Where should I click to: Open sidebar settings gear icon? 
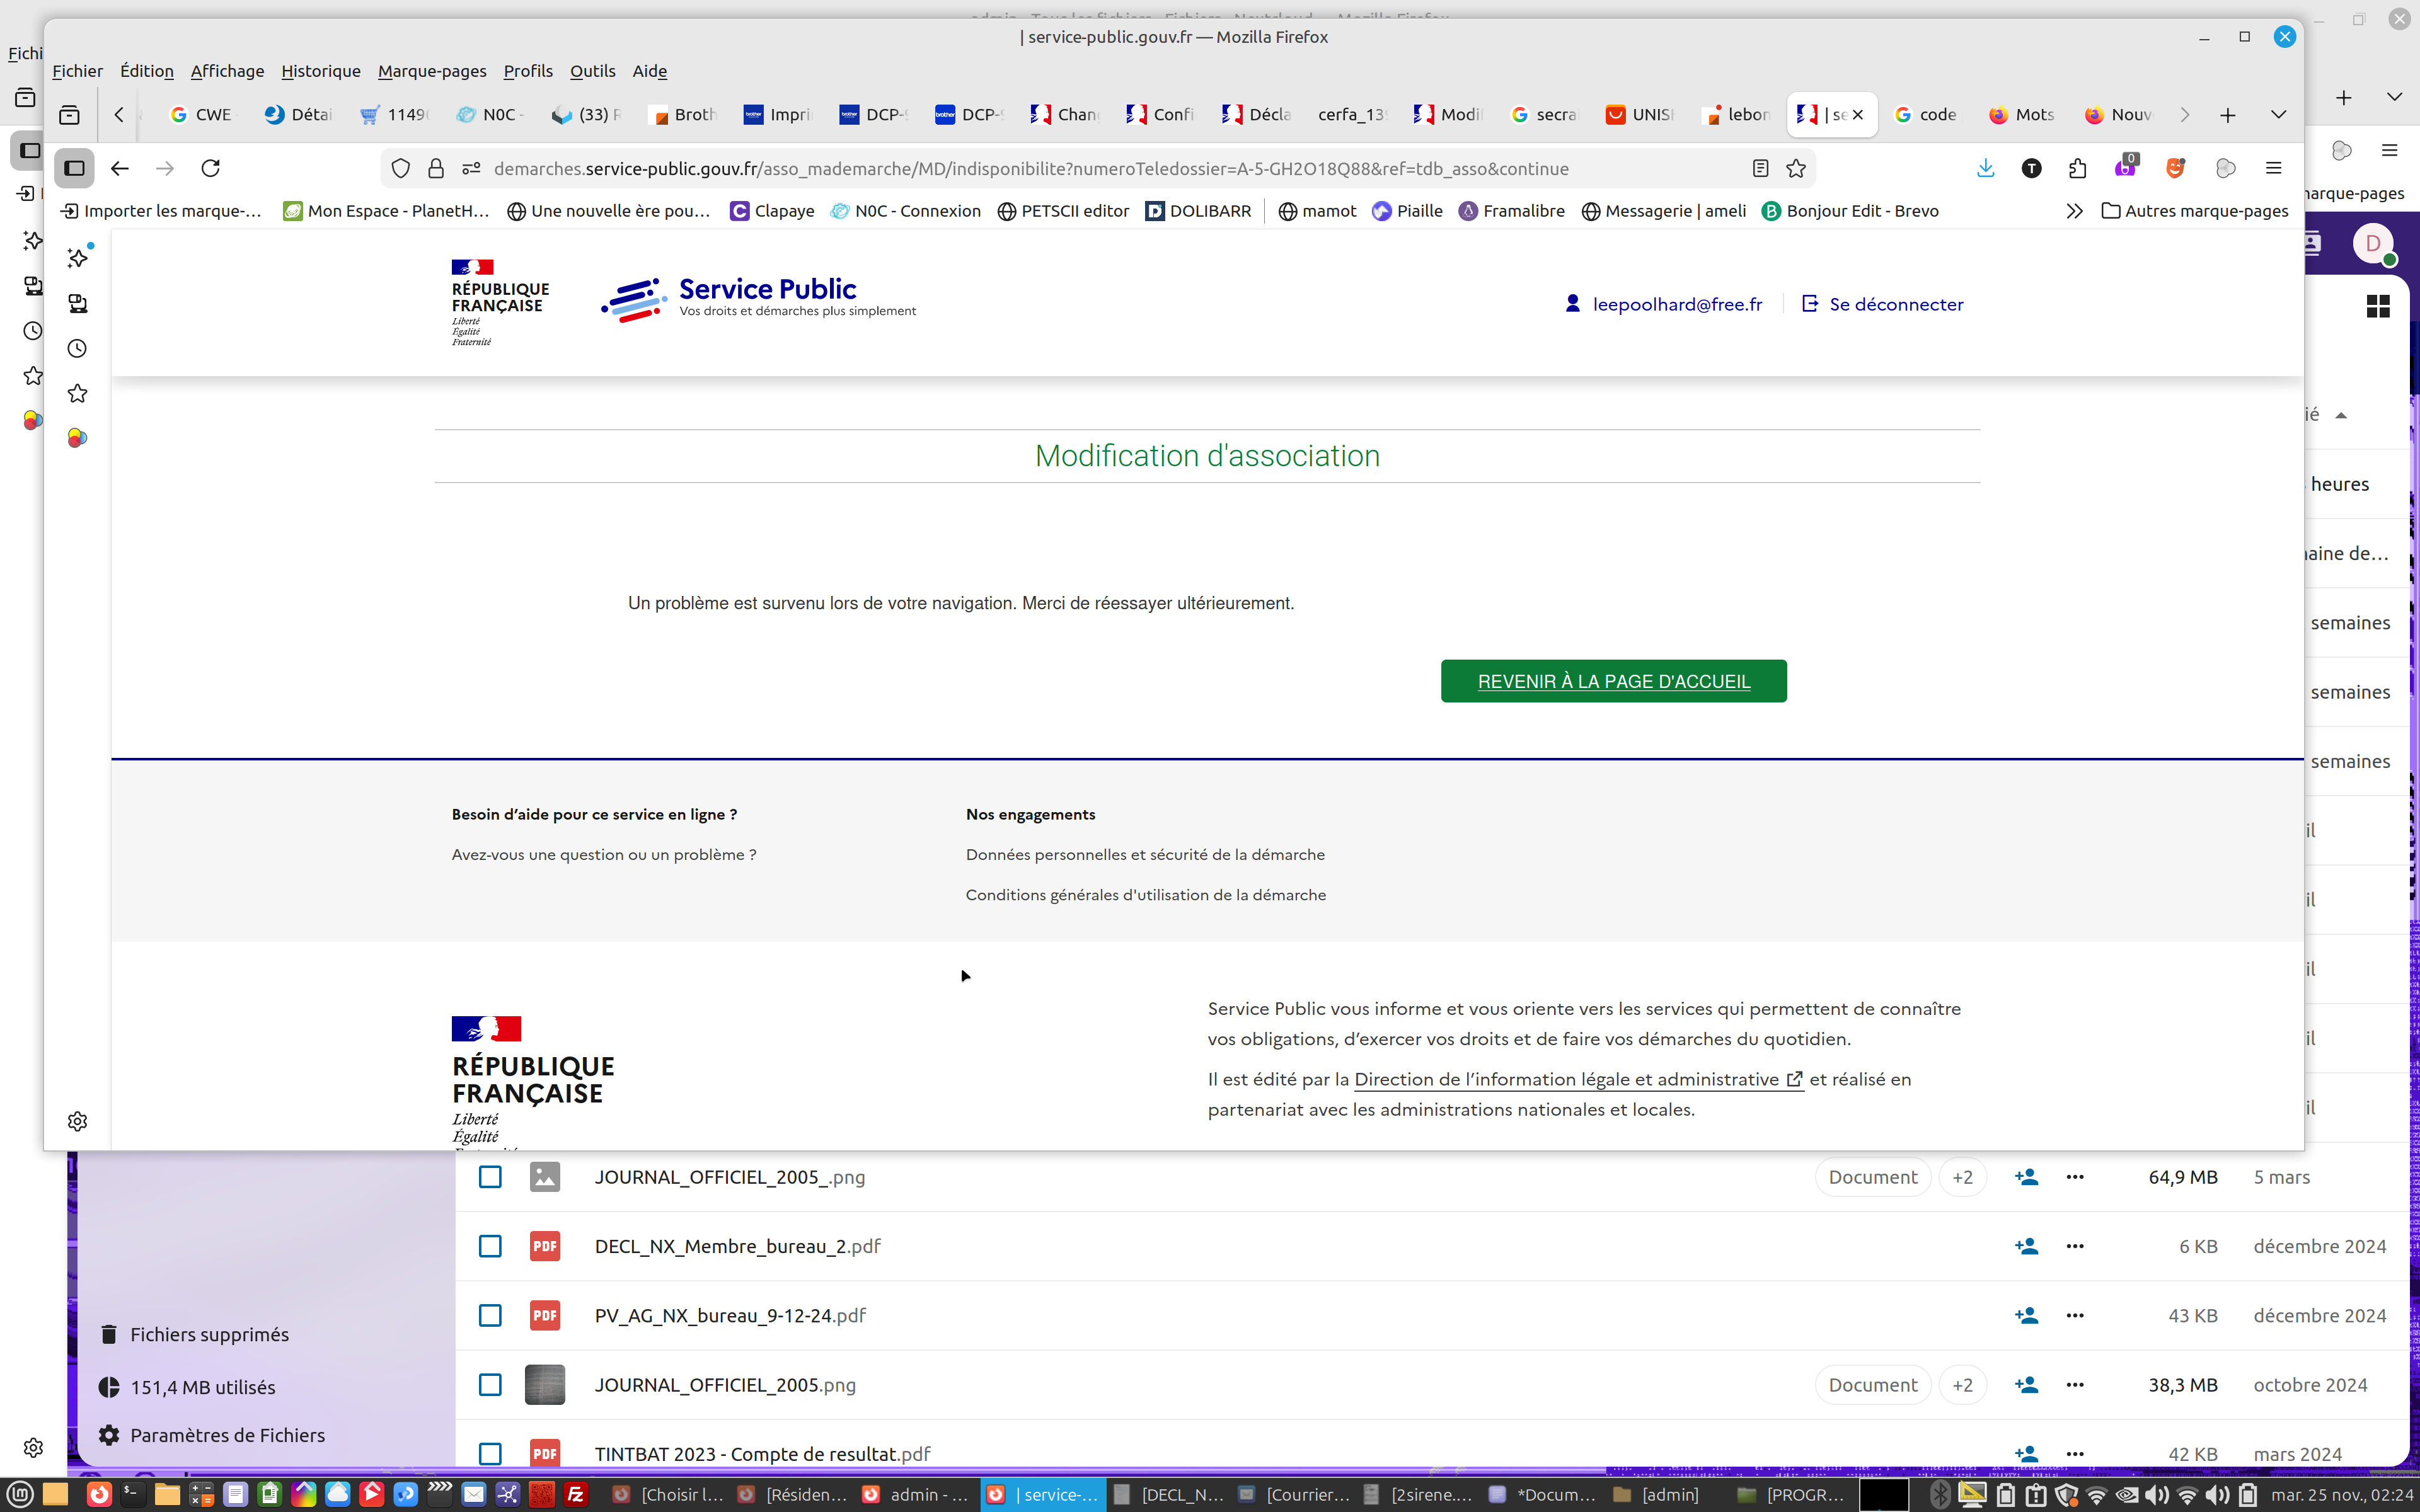(x=77, y=1121)
